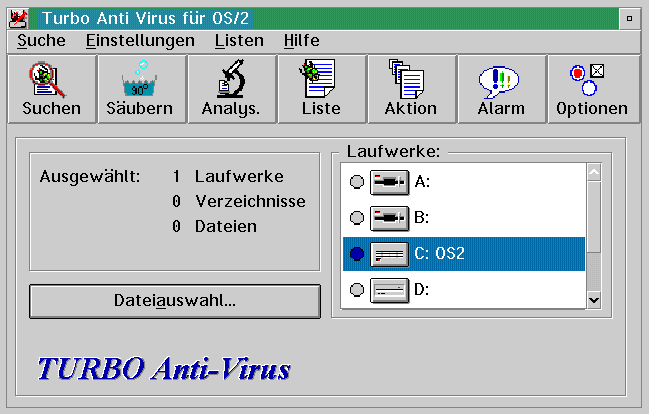
Task: Select the drive D: radio button
Action: click(357, 290)
